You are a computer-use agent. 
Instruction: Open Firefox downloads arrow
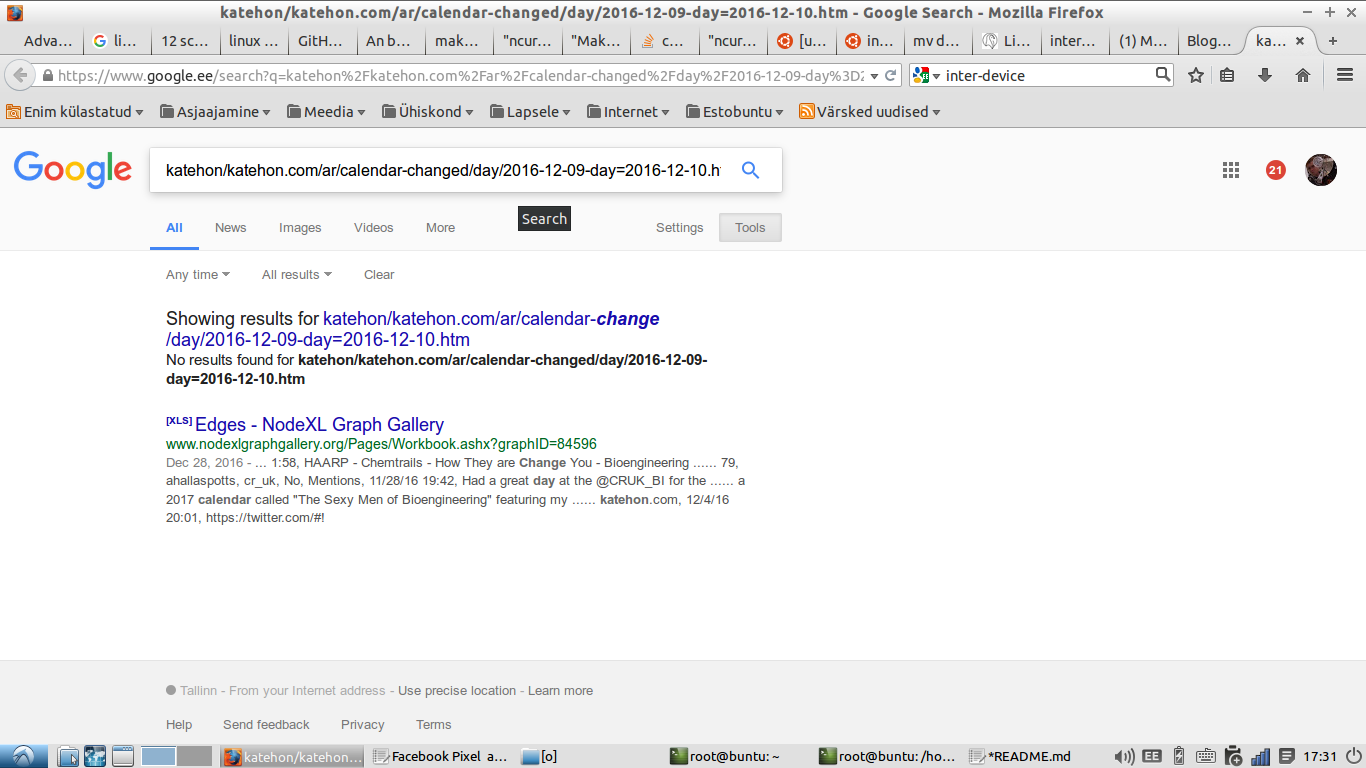point(1265,75)
